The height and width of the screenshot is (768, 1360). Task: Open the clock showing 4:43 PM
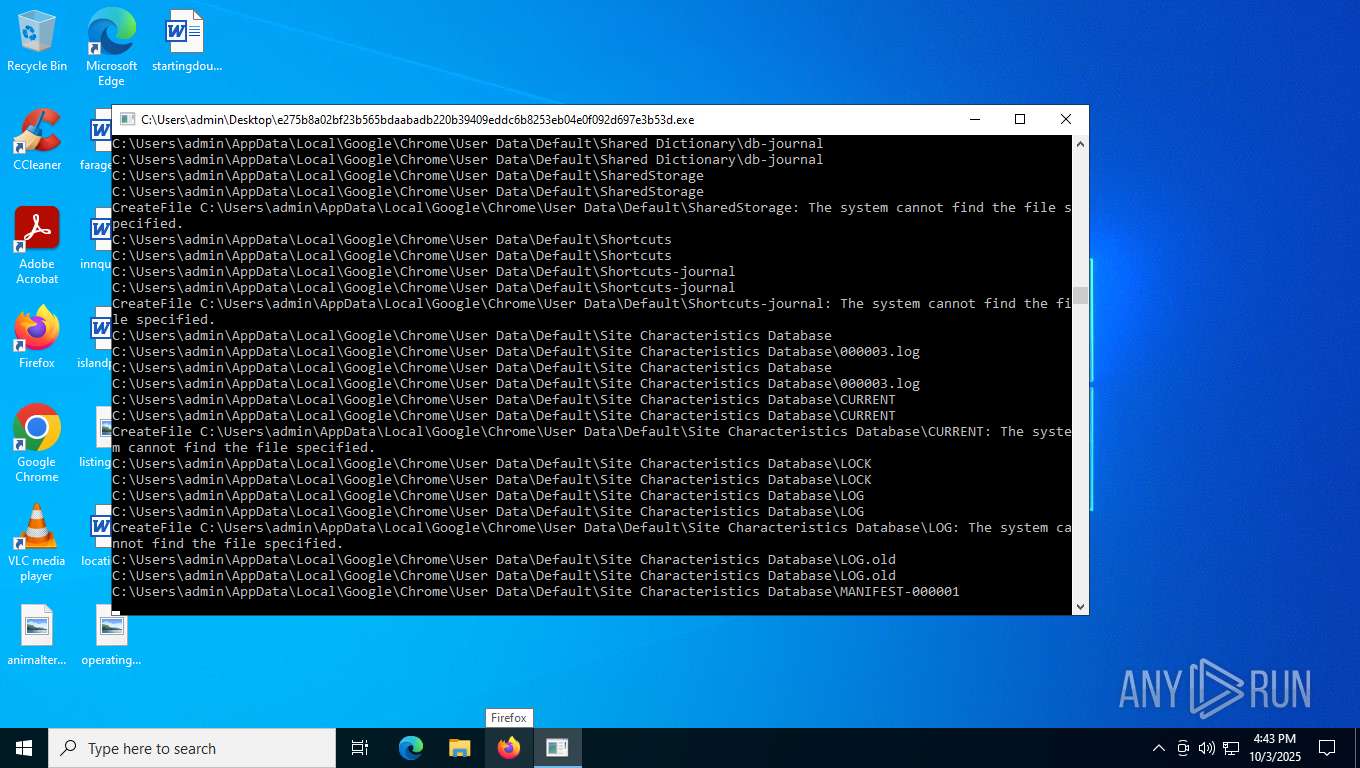[1273, 748]
